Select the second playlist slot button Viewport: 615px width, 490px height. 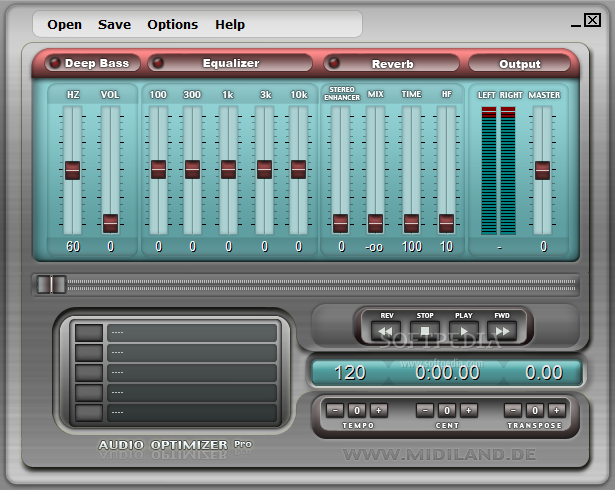[89, 353]
